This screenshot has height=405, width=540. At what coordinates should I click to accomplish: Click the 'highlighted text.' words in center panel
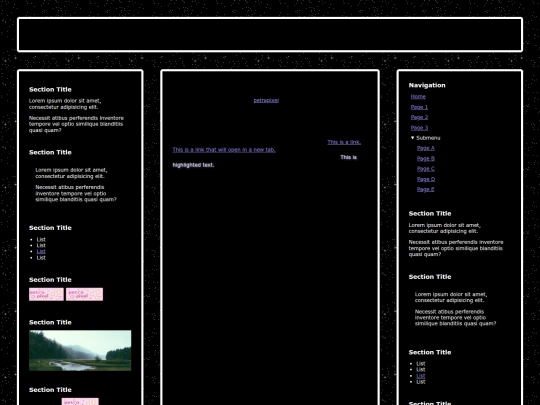coord(193,165)
